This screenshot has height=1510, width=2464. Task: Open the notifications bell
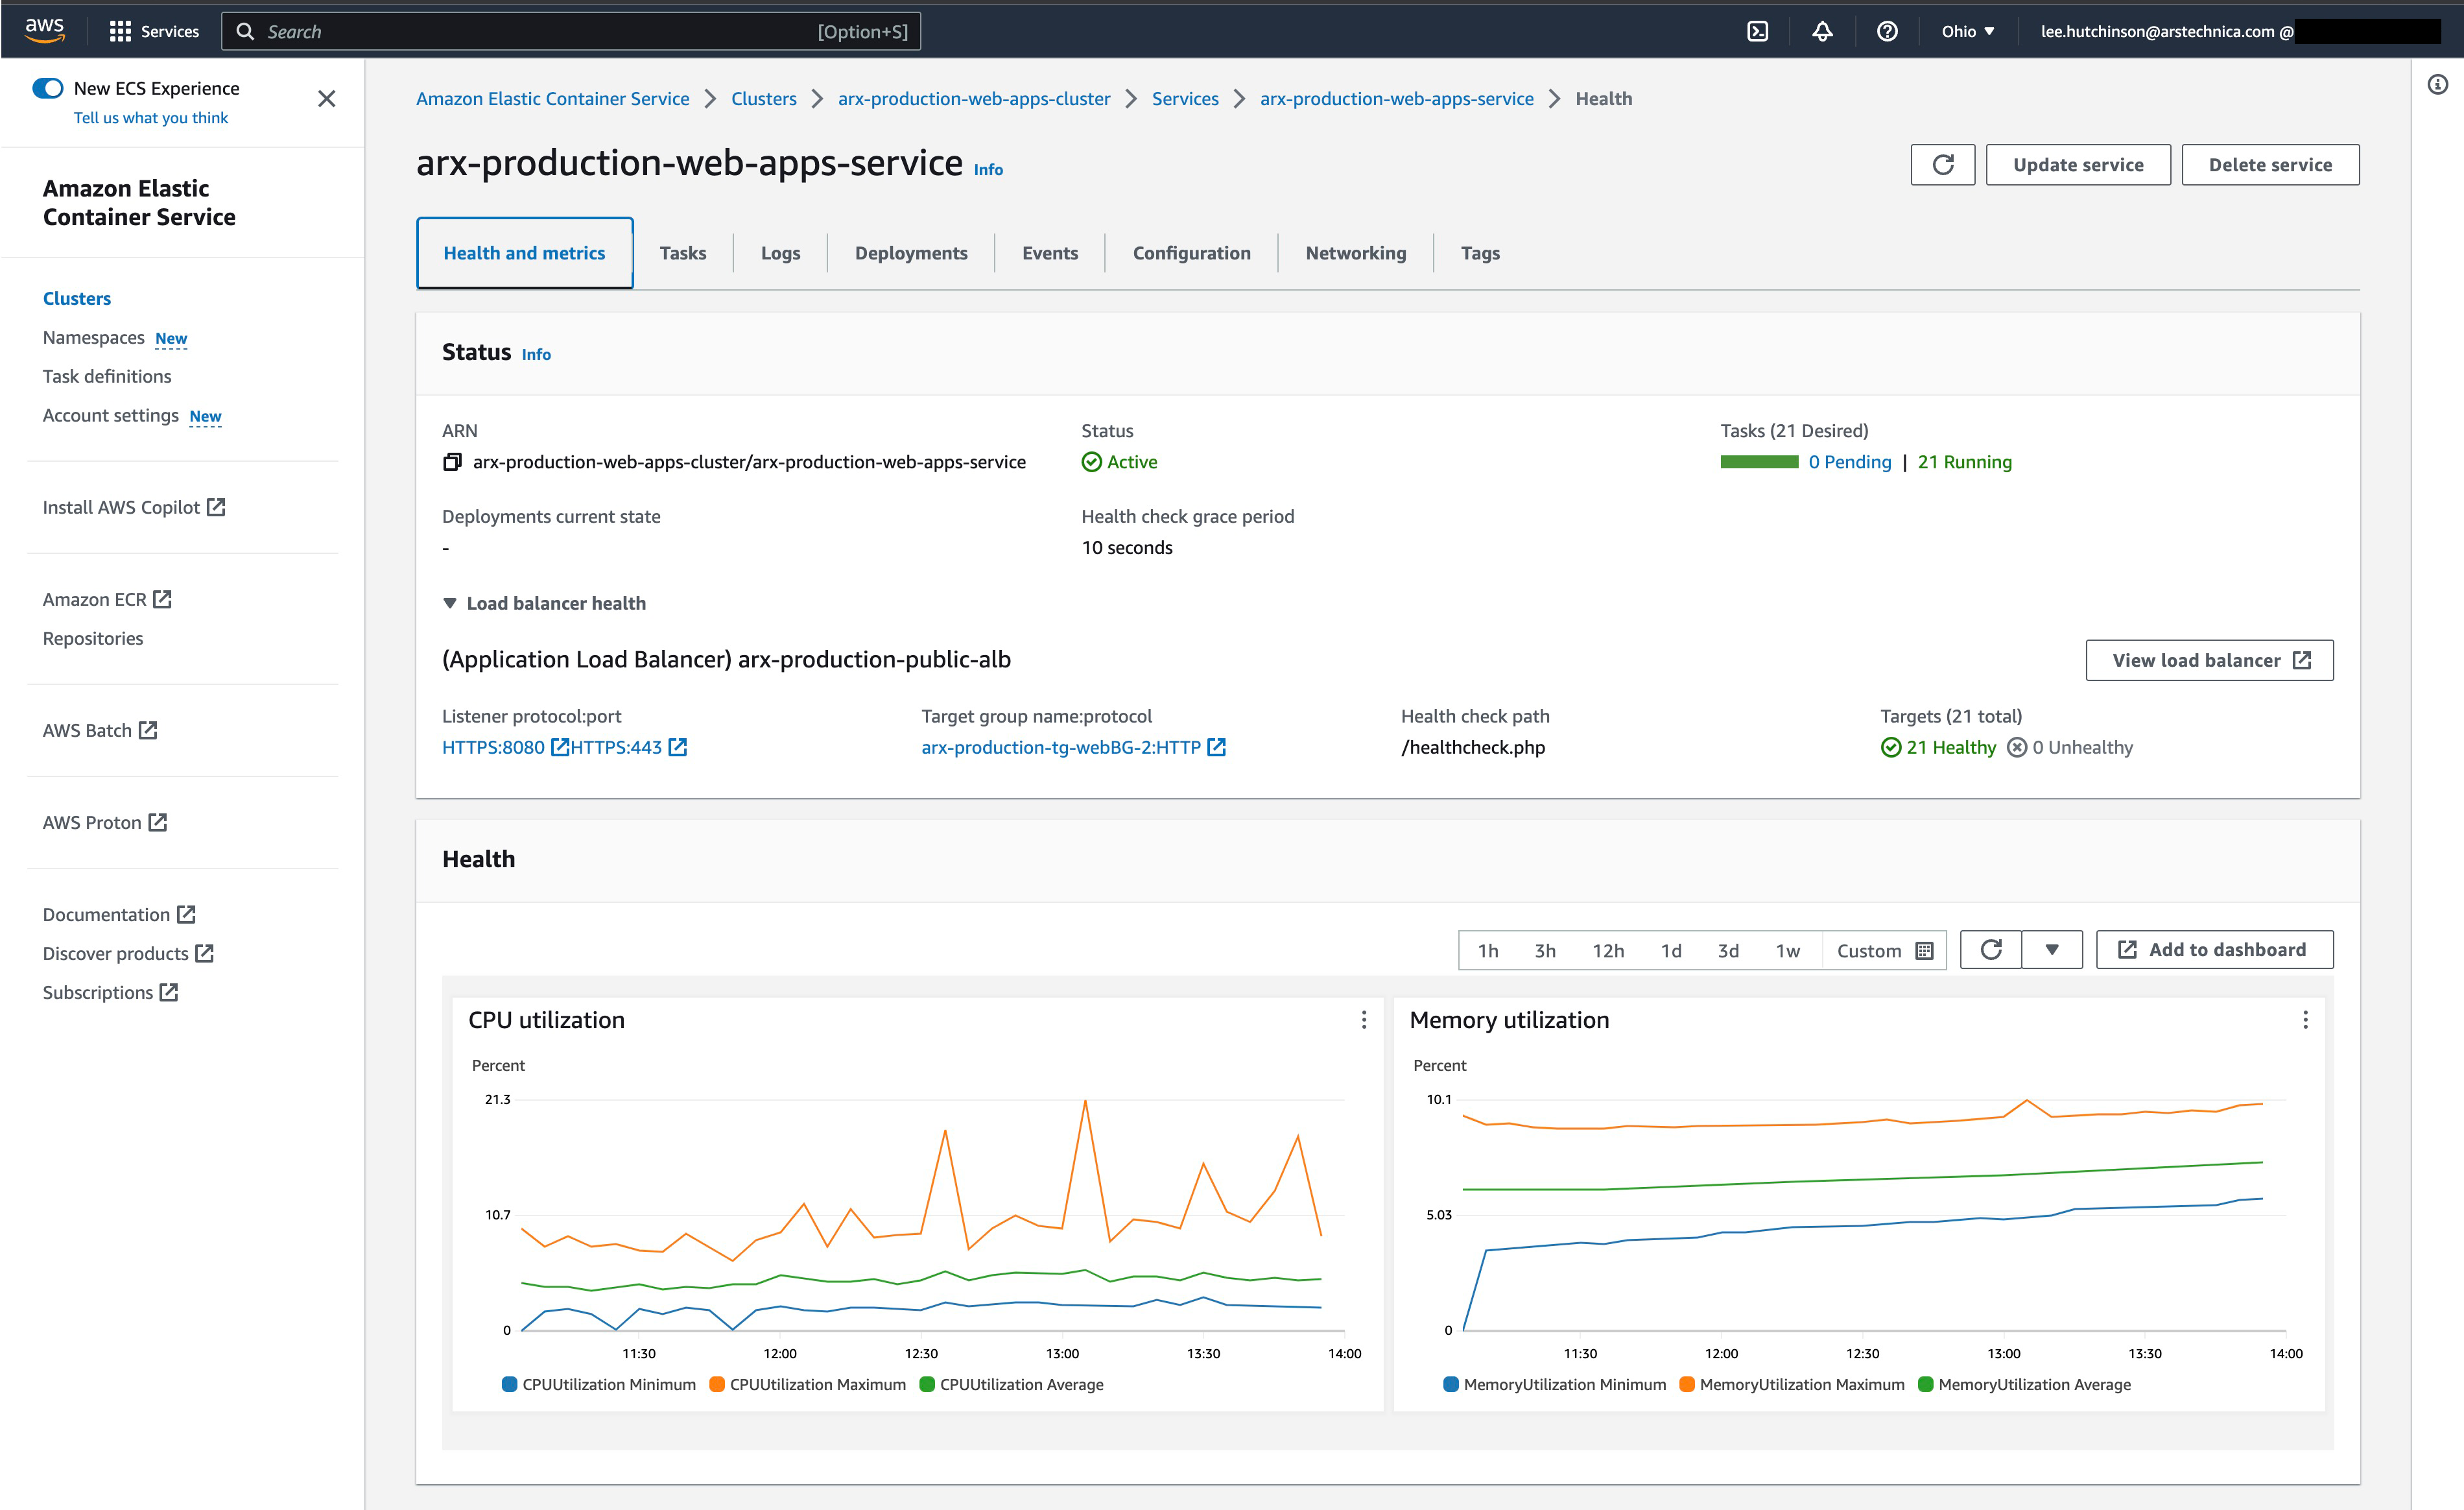(x=1822, y=31)
